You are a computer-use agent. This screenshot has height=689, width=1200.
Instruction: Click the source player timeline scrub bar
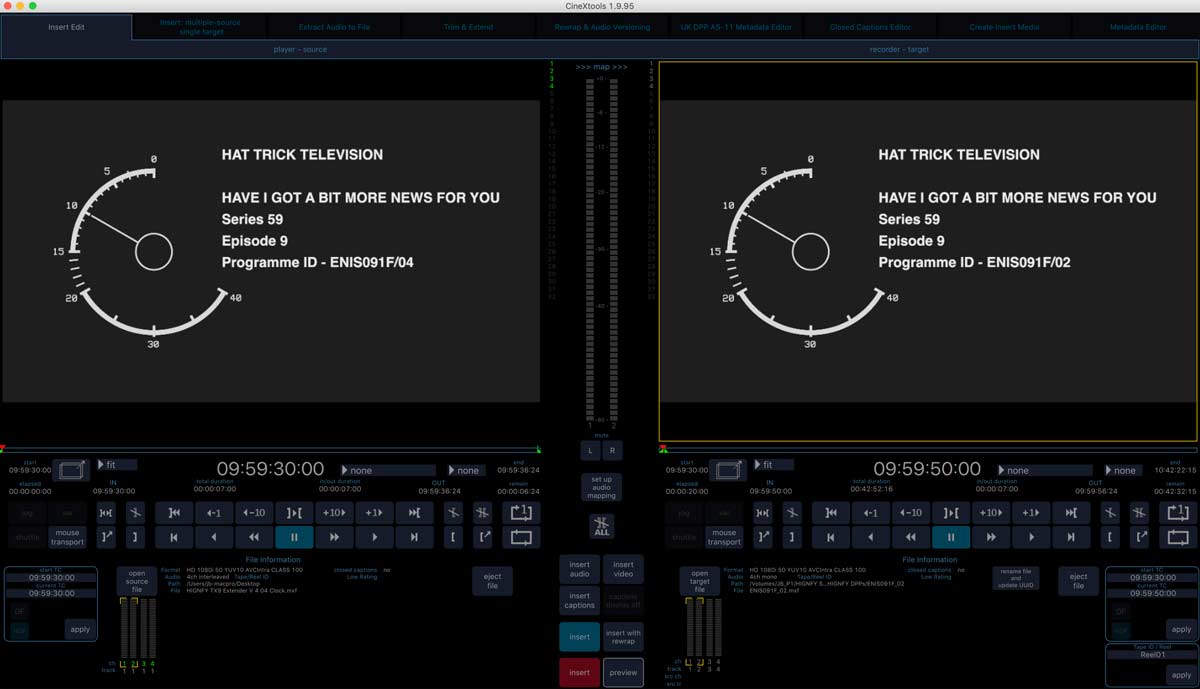tap(270, 450)
